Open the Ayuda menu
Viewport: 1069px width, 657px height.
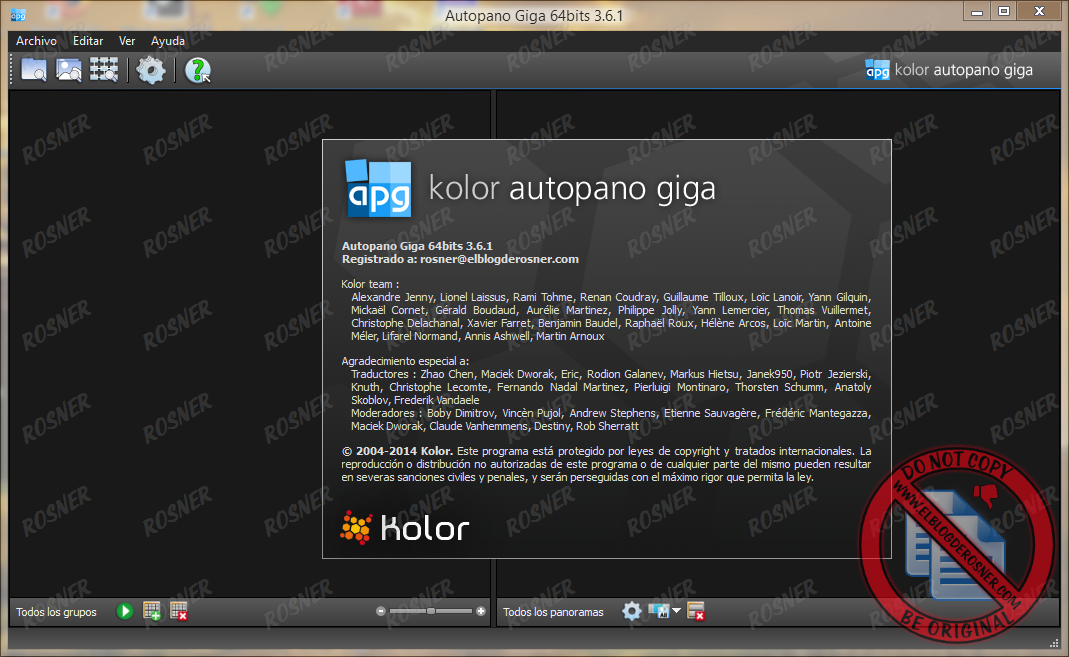click(x=168, y=41)
